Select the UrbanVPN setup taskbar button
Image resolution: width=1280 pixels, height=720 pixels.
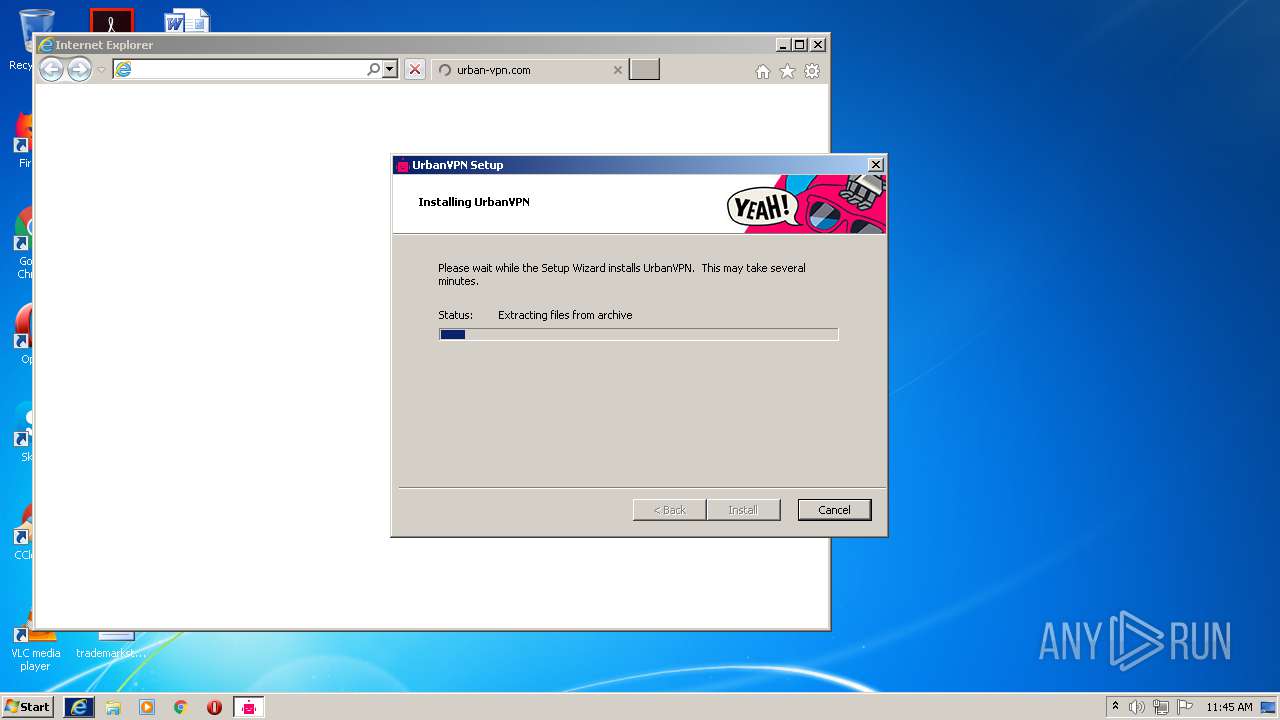[x=249, y=707]
